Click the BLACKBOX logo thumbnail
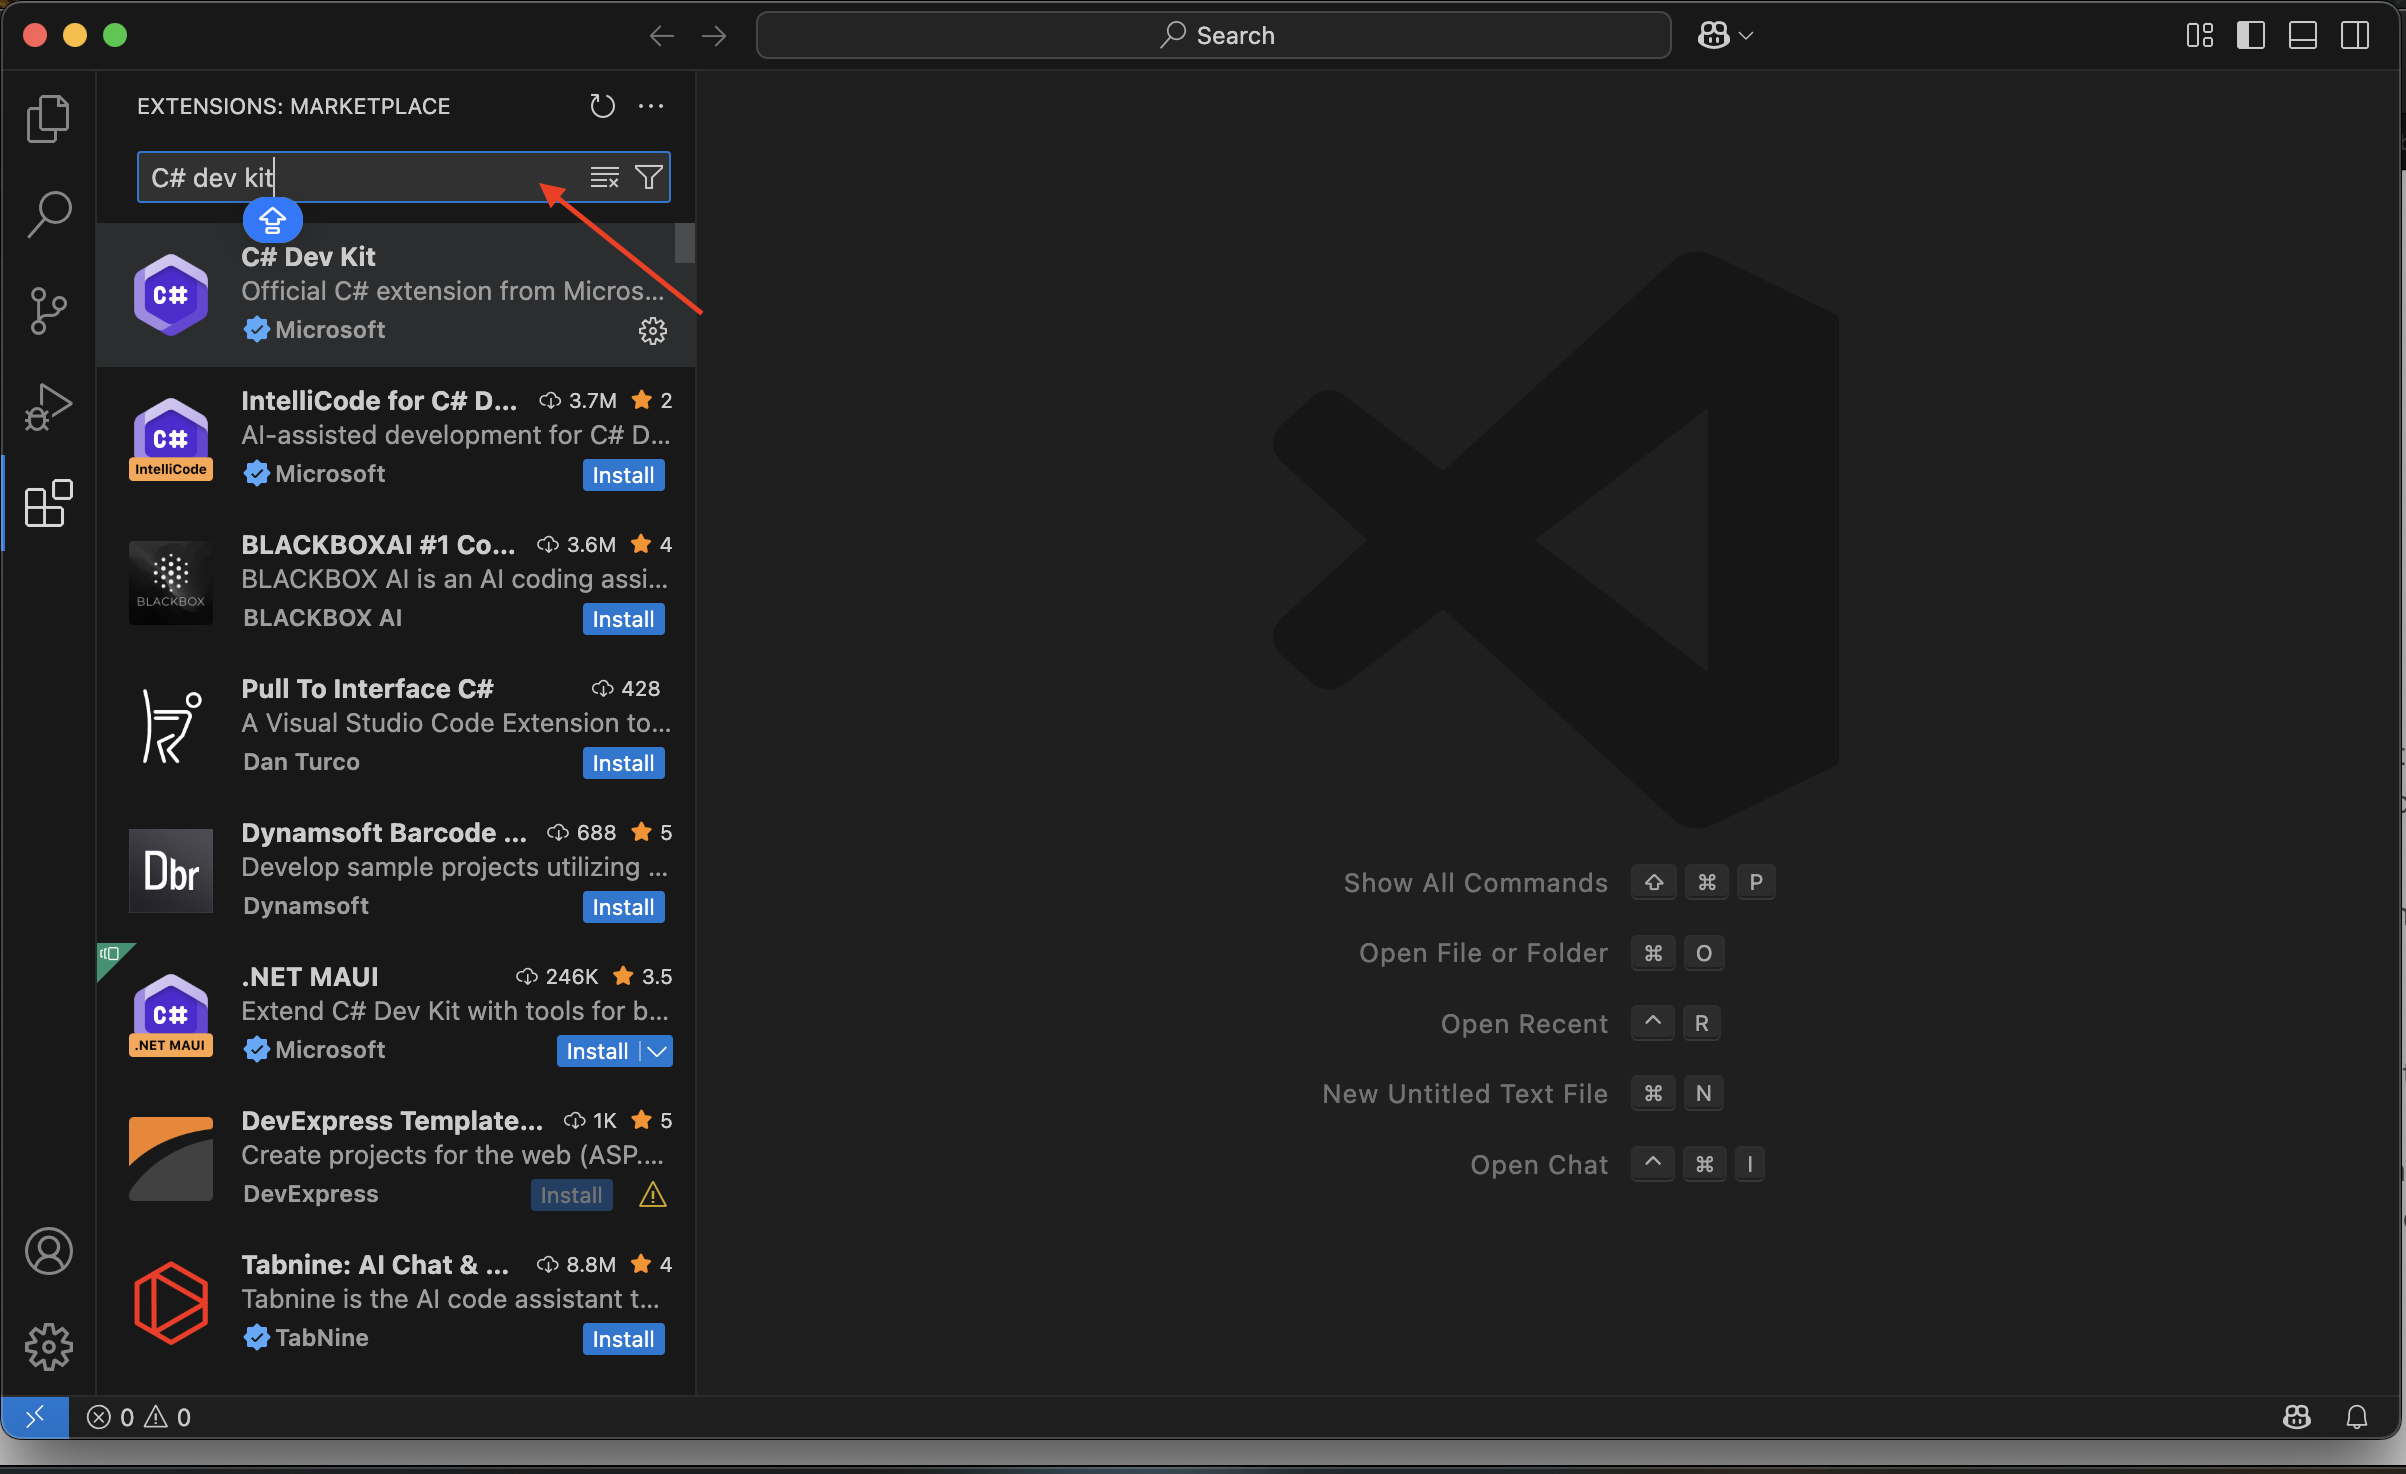This screenshot has height=1474, width=2406. click(171, 583)
